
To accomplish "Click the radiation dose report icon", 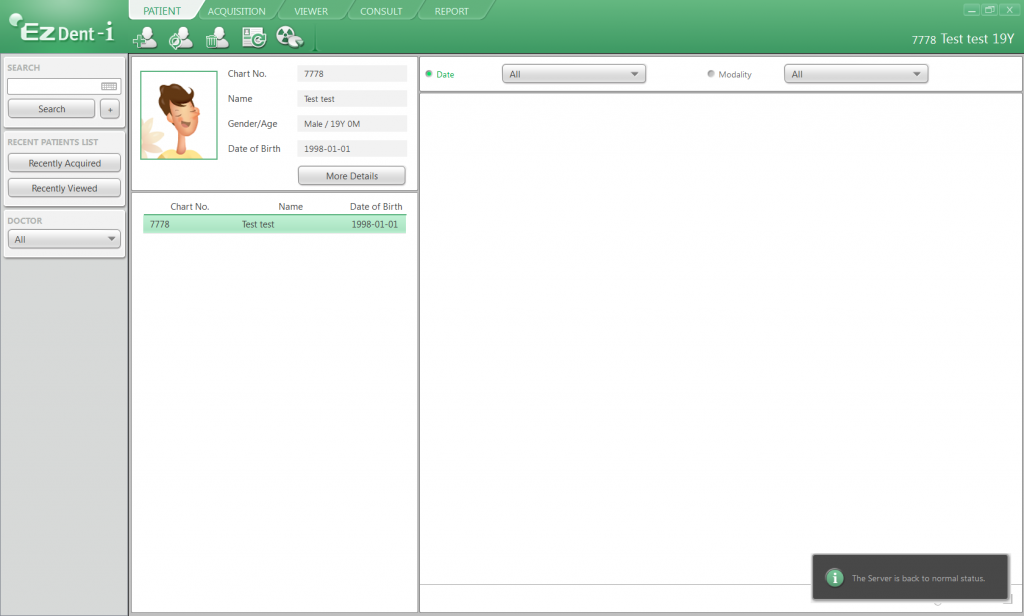I will [289, 38].
